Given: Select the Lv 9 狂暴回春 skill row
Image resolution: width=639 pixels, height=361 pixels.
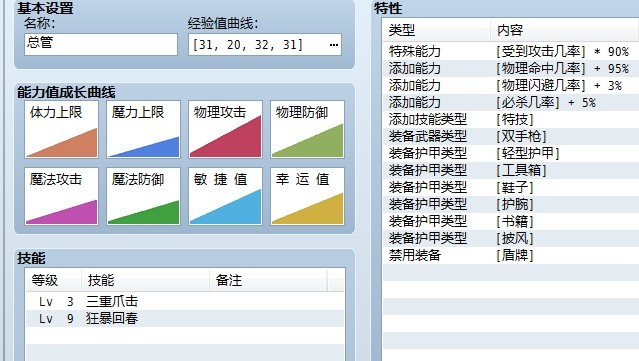Looking at the screenshot, I should (185, 318).
